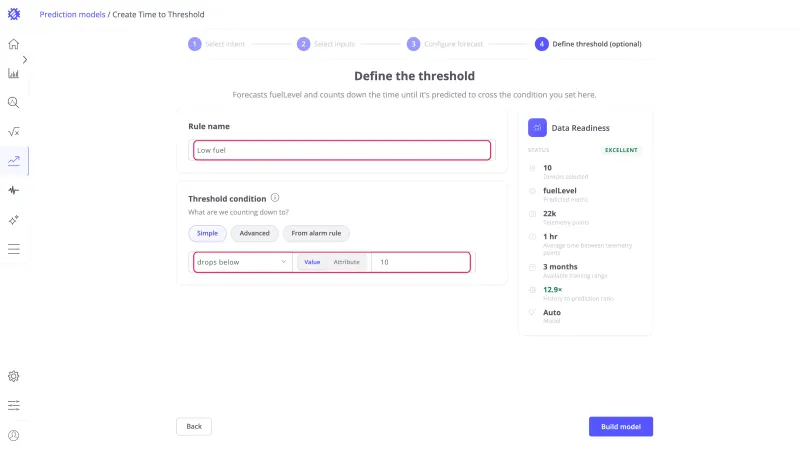This screenshot has width=800, height=450.
Task: Open the drops below dropdown
Action: click(242, 262)
